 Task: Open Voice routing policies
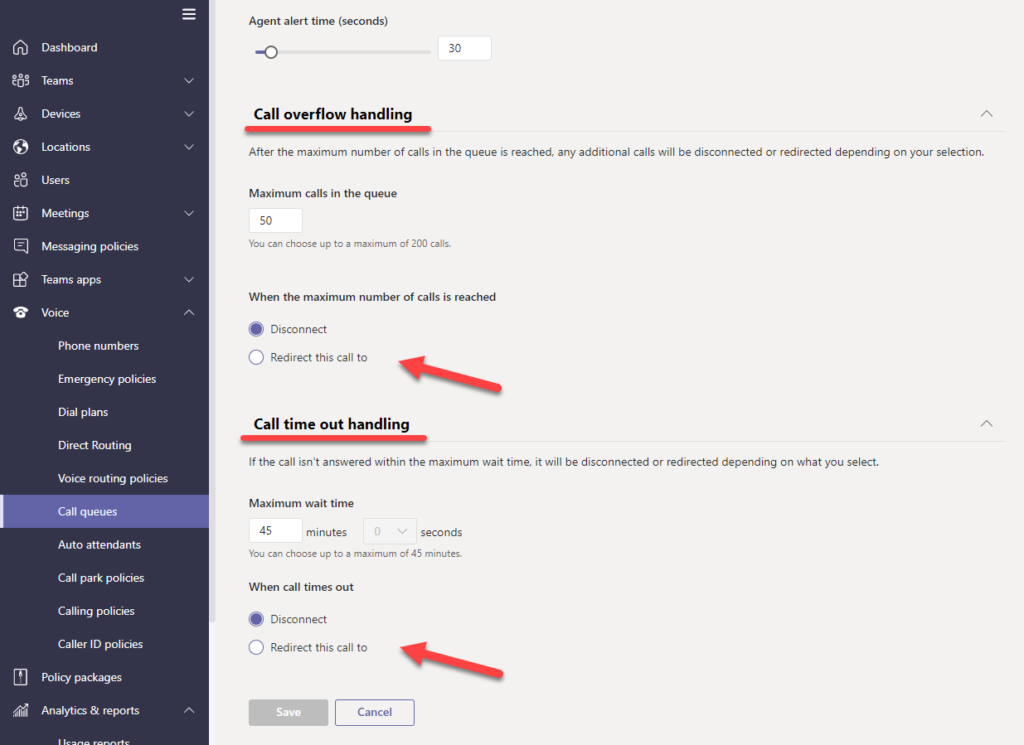(113, 479)
